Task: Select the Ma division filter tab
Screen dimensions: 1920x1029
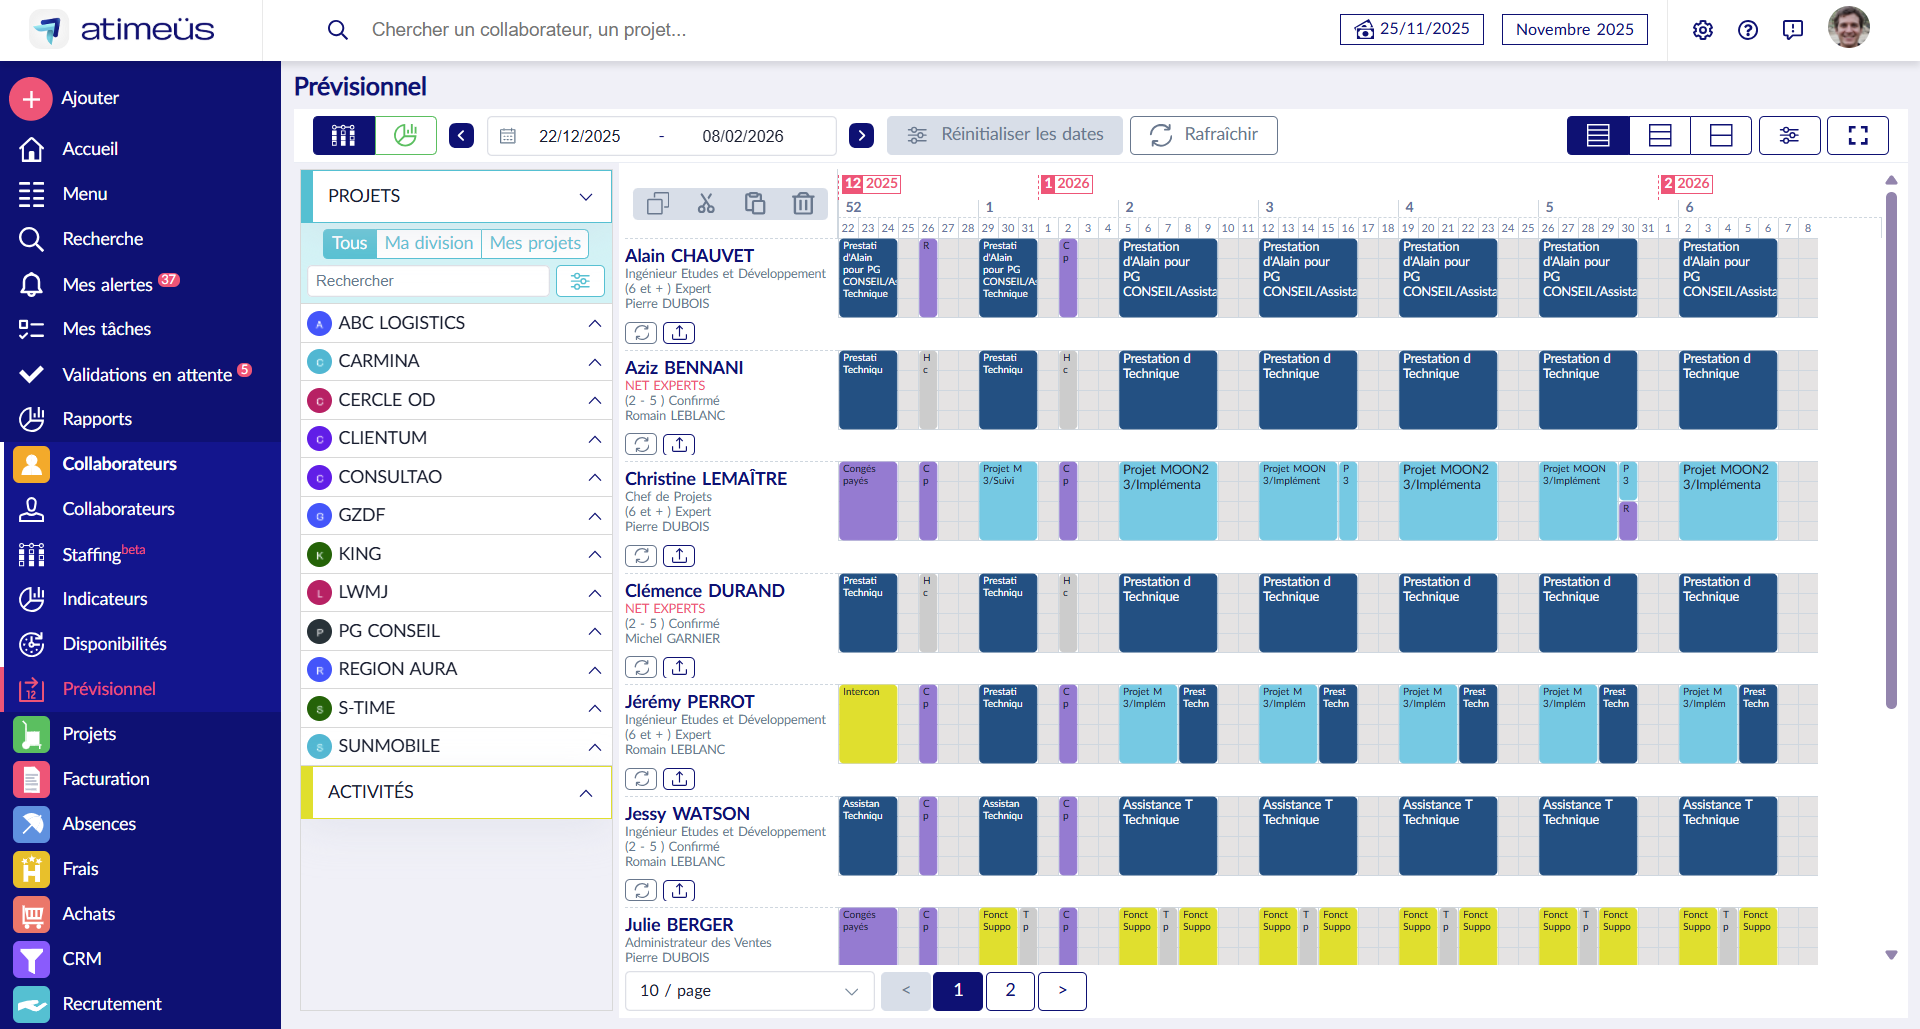Action: coord(429,243)
